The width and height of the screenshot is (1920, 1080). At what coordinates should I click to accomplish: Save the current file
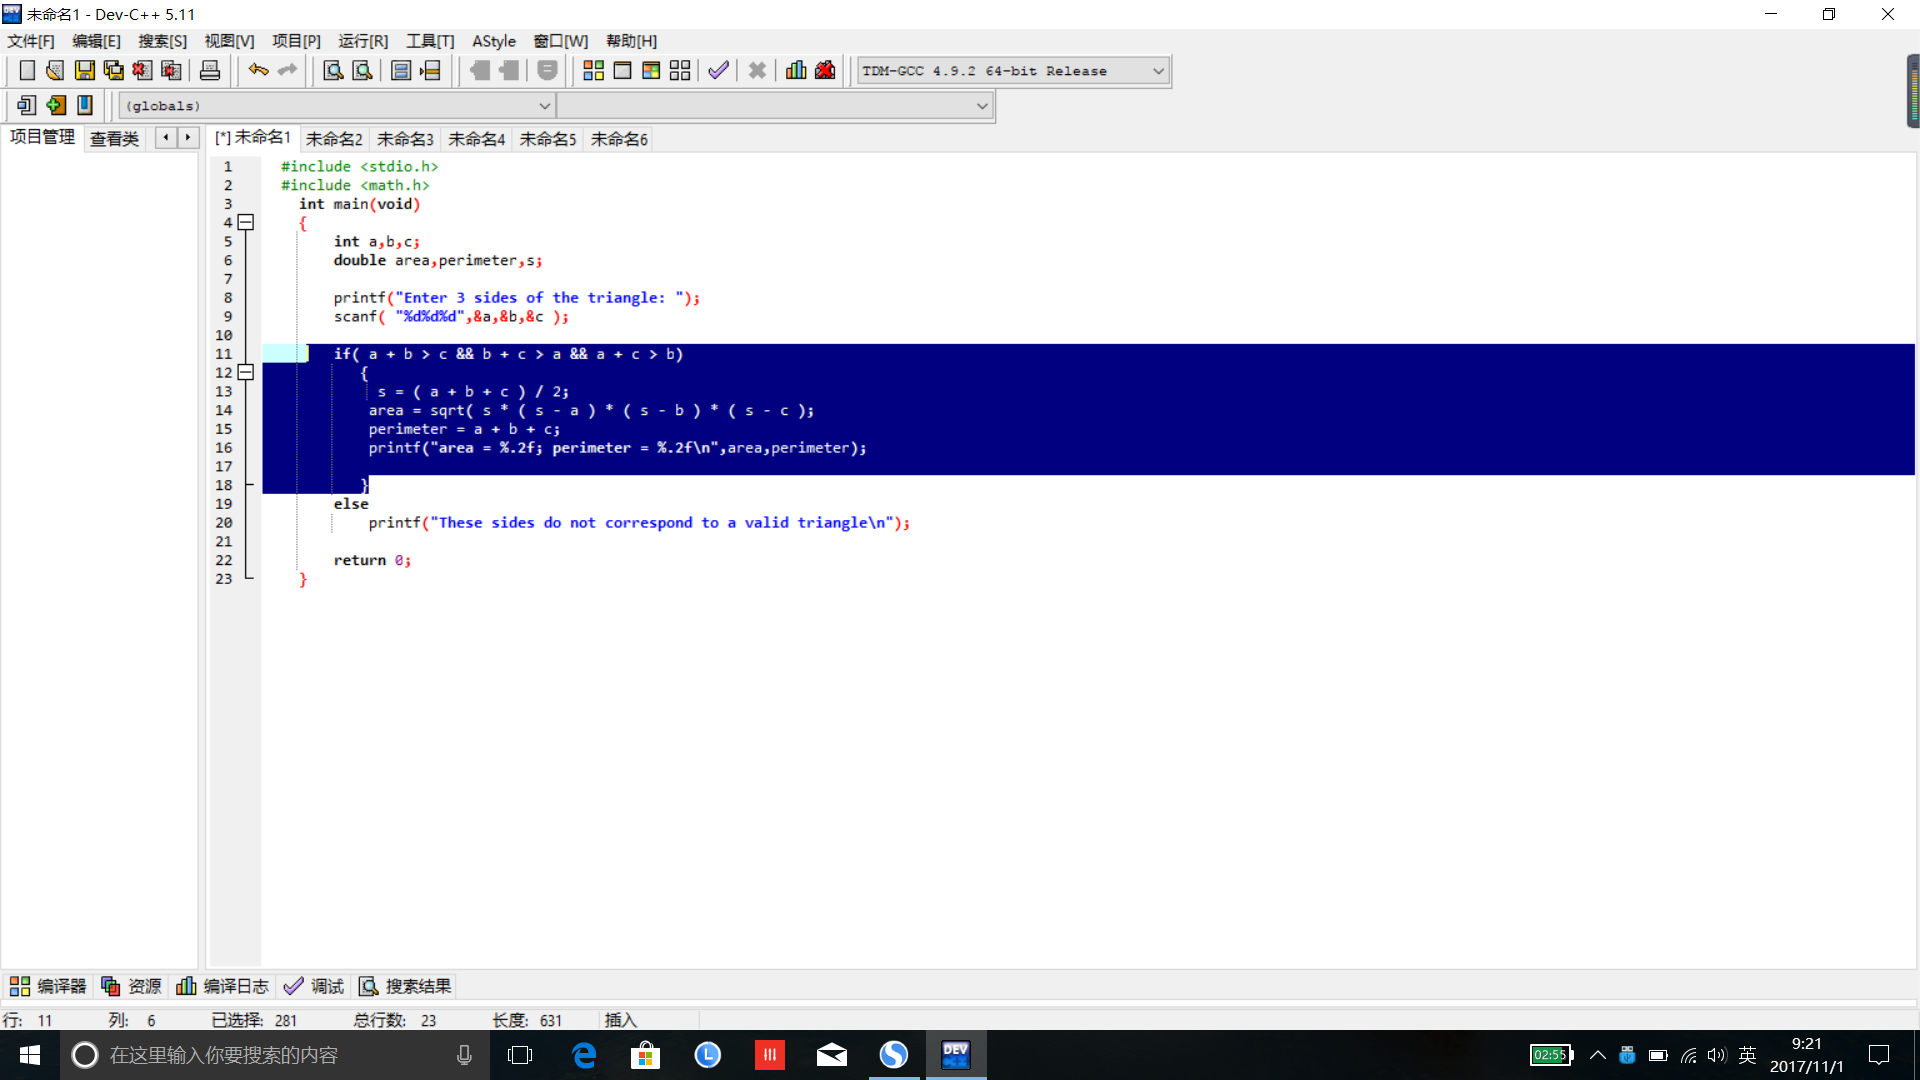pyautogui.click(x=85, y=71)
